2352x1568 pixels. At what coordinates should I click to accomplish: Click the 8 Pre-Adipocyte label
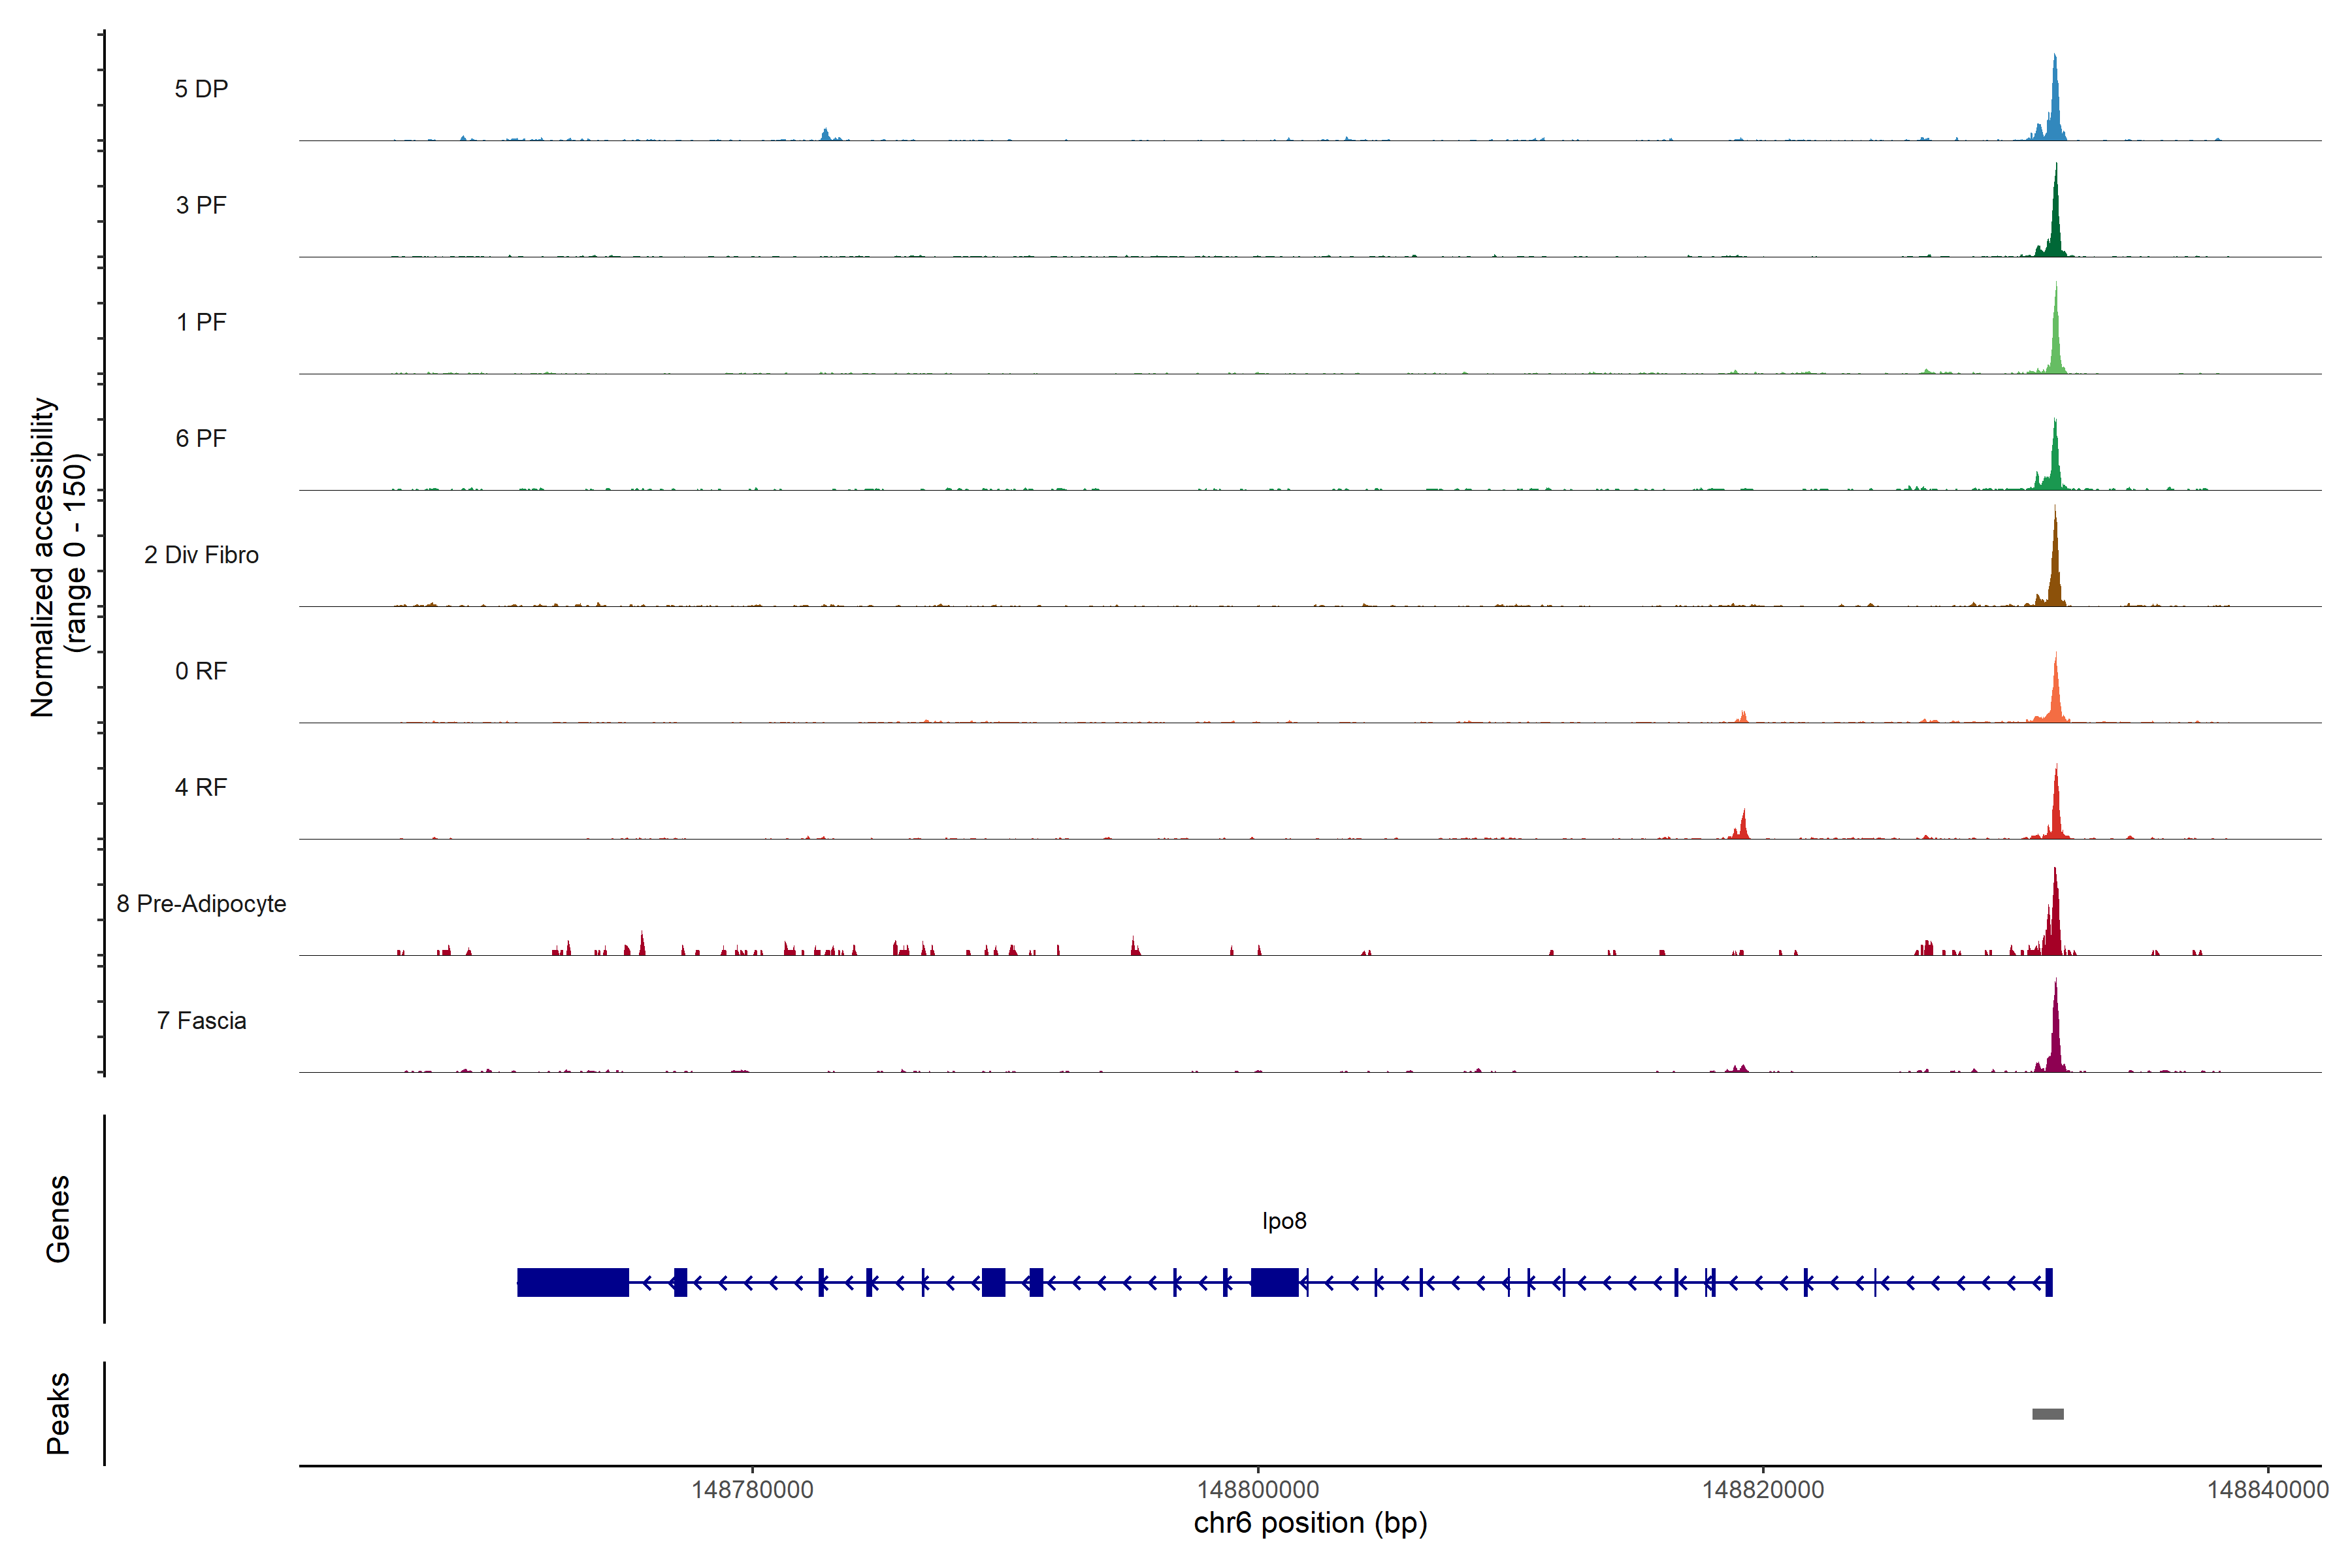(201, 904)
